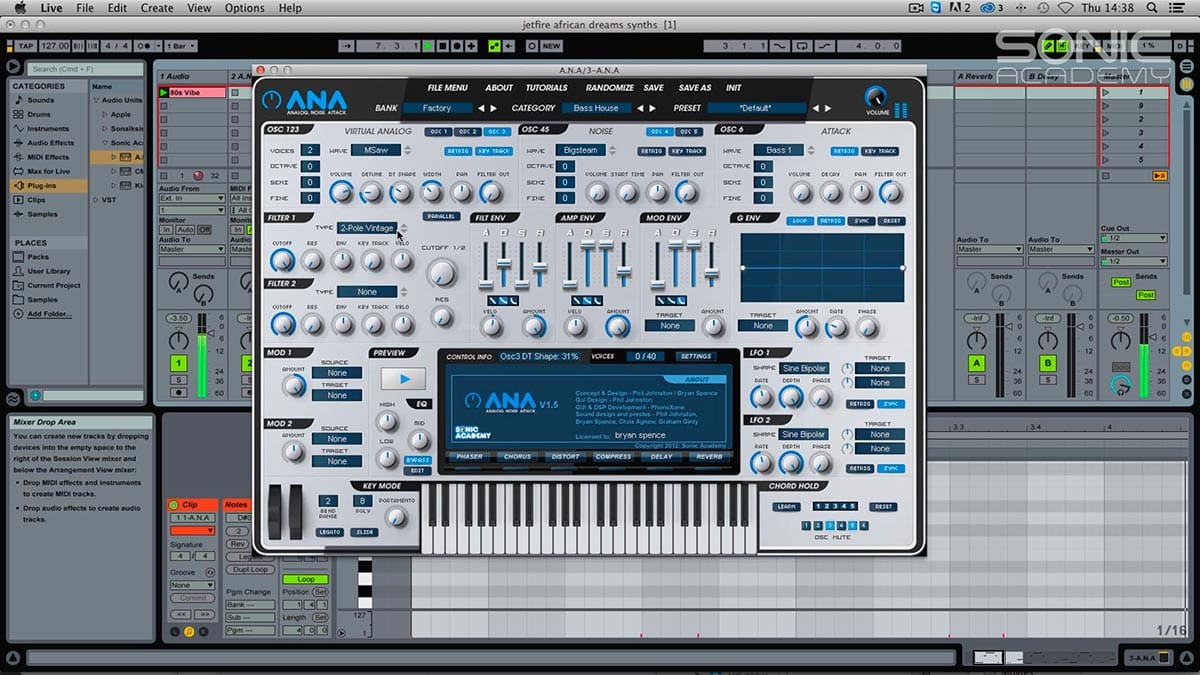Click the pitch bend wheel

point(277,513)
